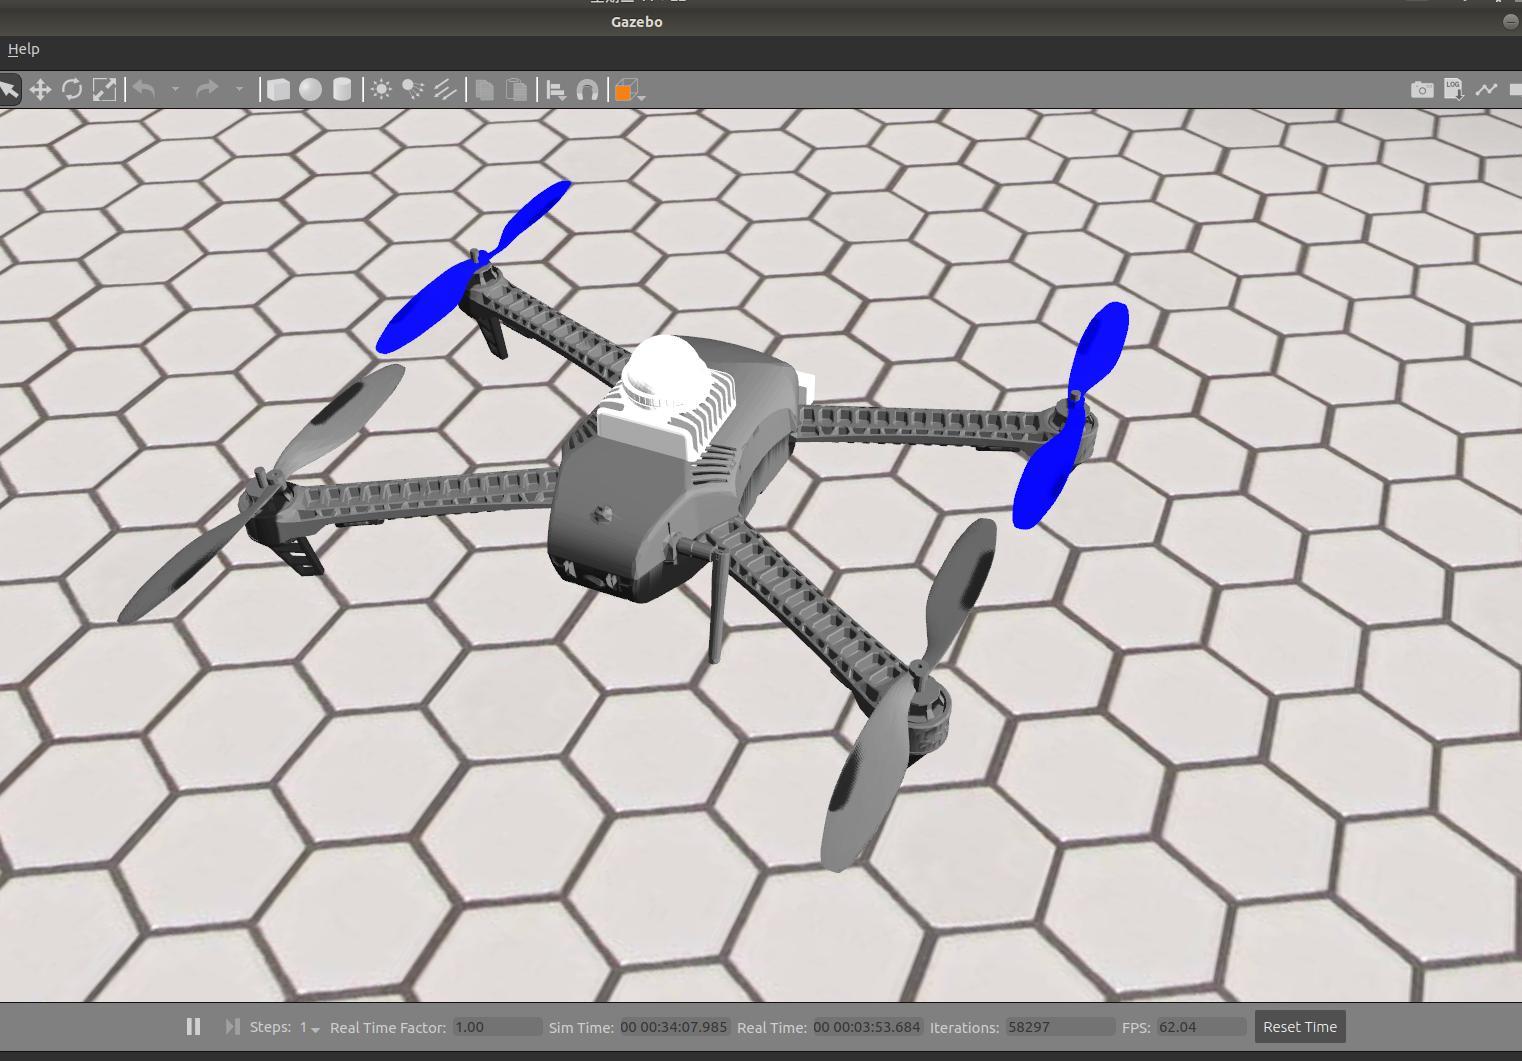Click the FPS value 62.04
Viewport: 1522px width, 1061px height.
click(1177, 1027)
